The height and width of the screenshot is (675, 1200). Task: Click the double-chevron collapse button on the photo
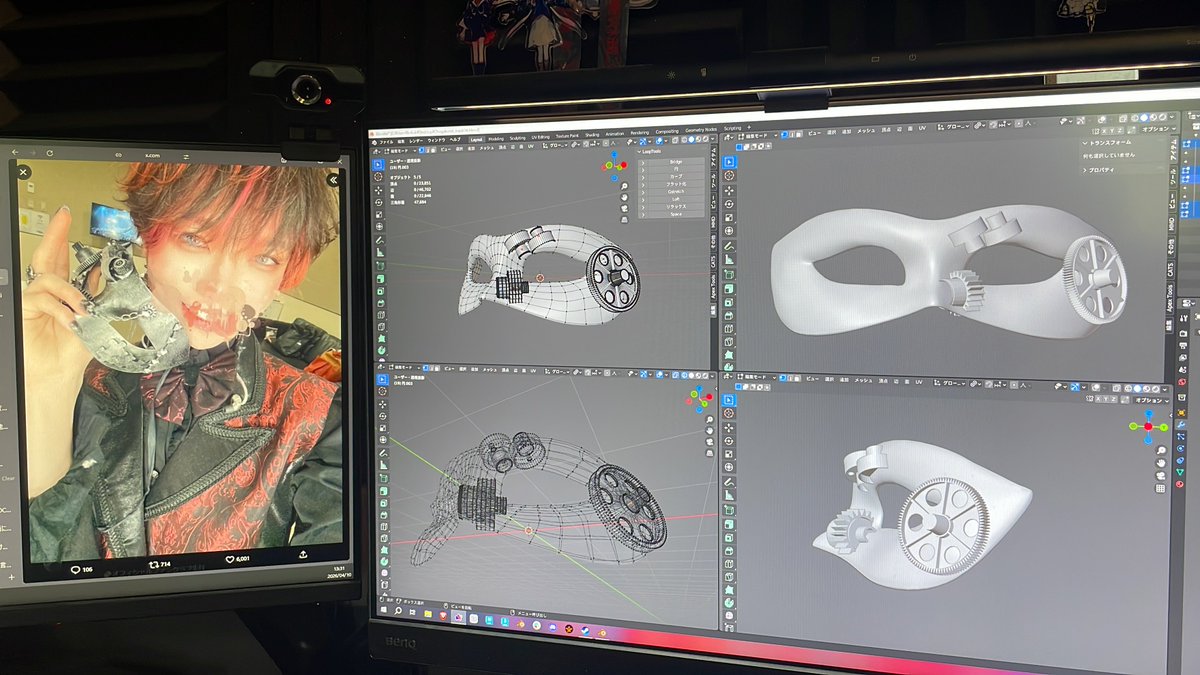[333, 180]
